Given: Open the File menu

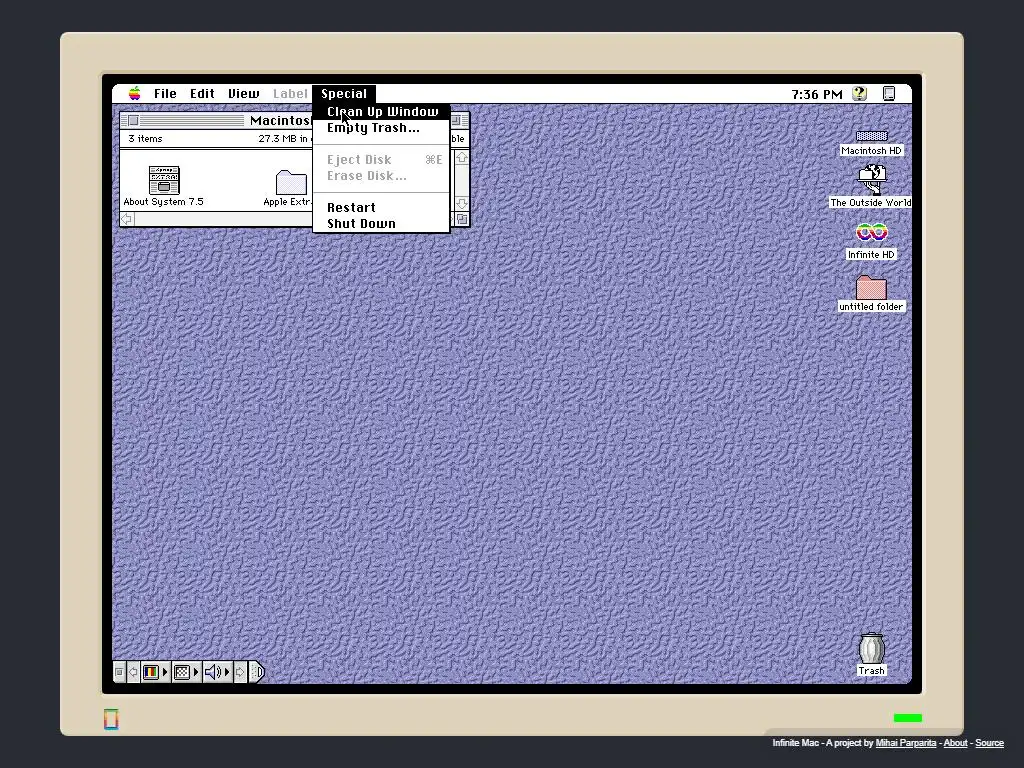Looking at the screenshot, I should tap(165, 94).
